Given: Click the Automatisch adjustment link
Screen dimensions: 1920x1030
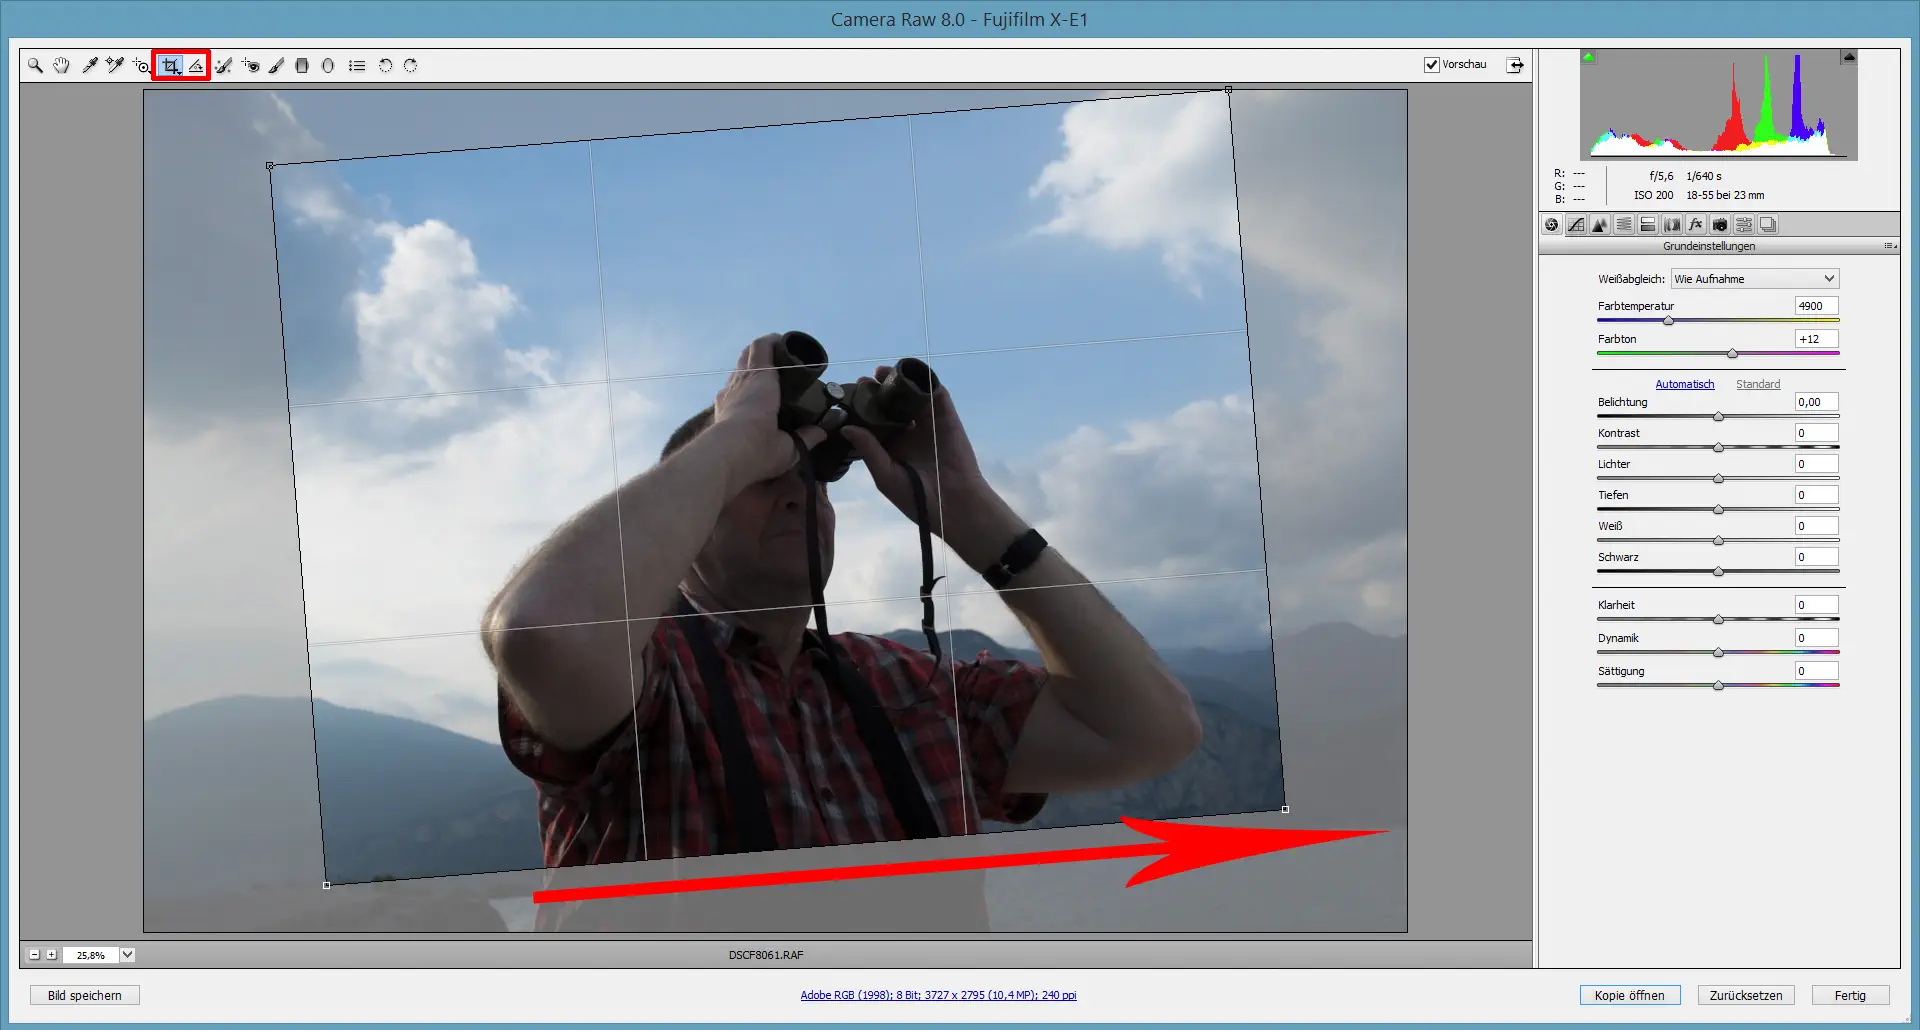Looking at the screenshot, I should [1686, 383].
